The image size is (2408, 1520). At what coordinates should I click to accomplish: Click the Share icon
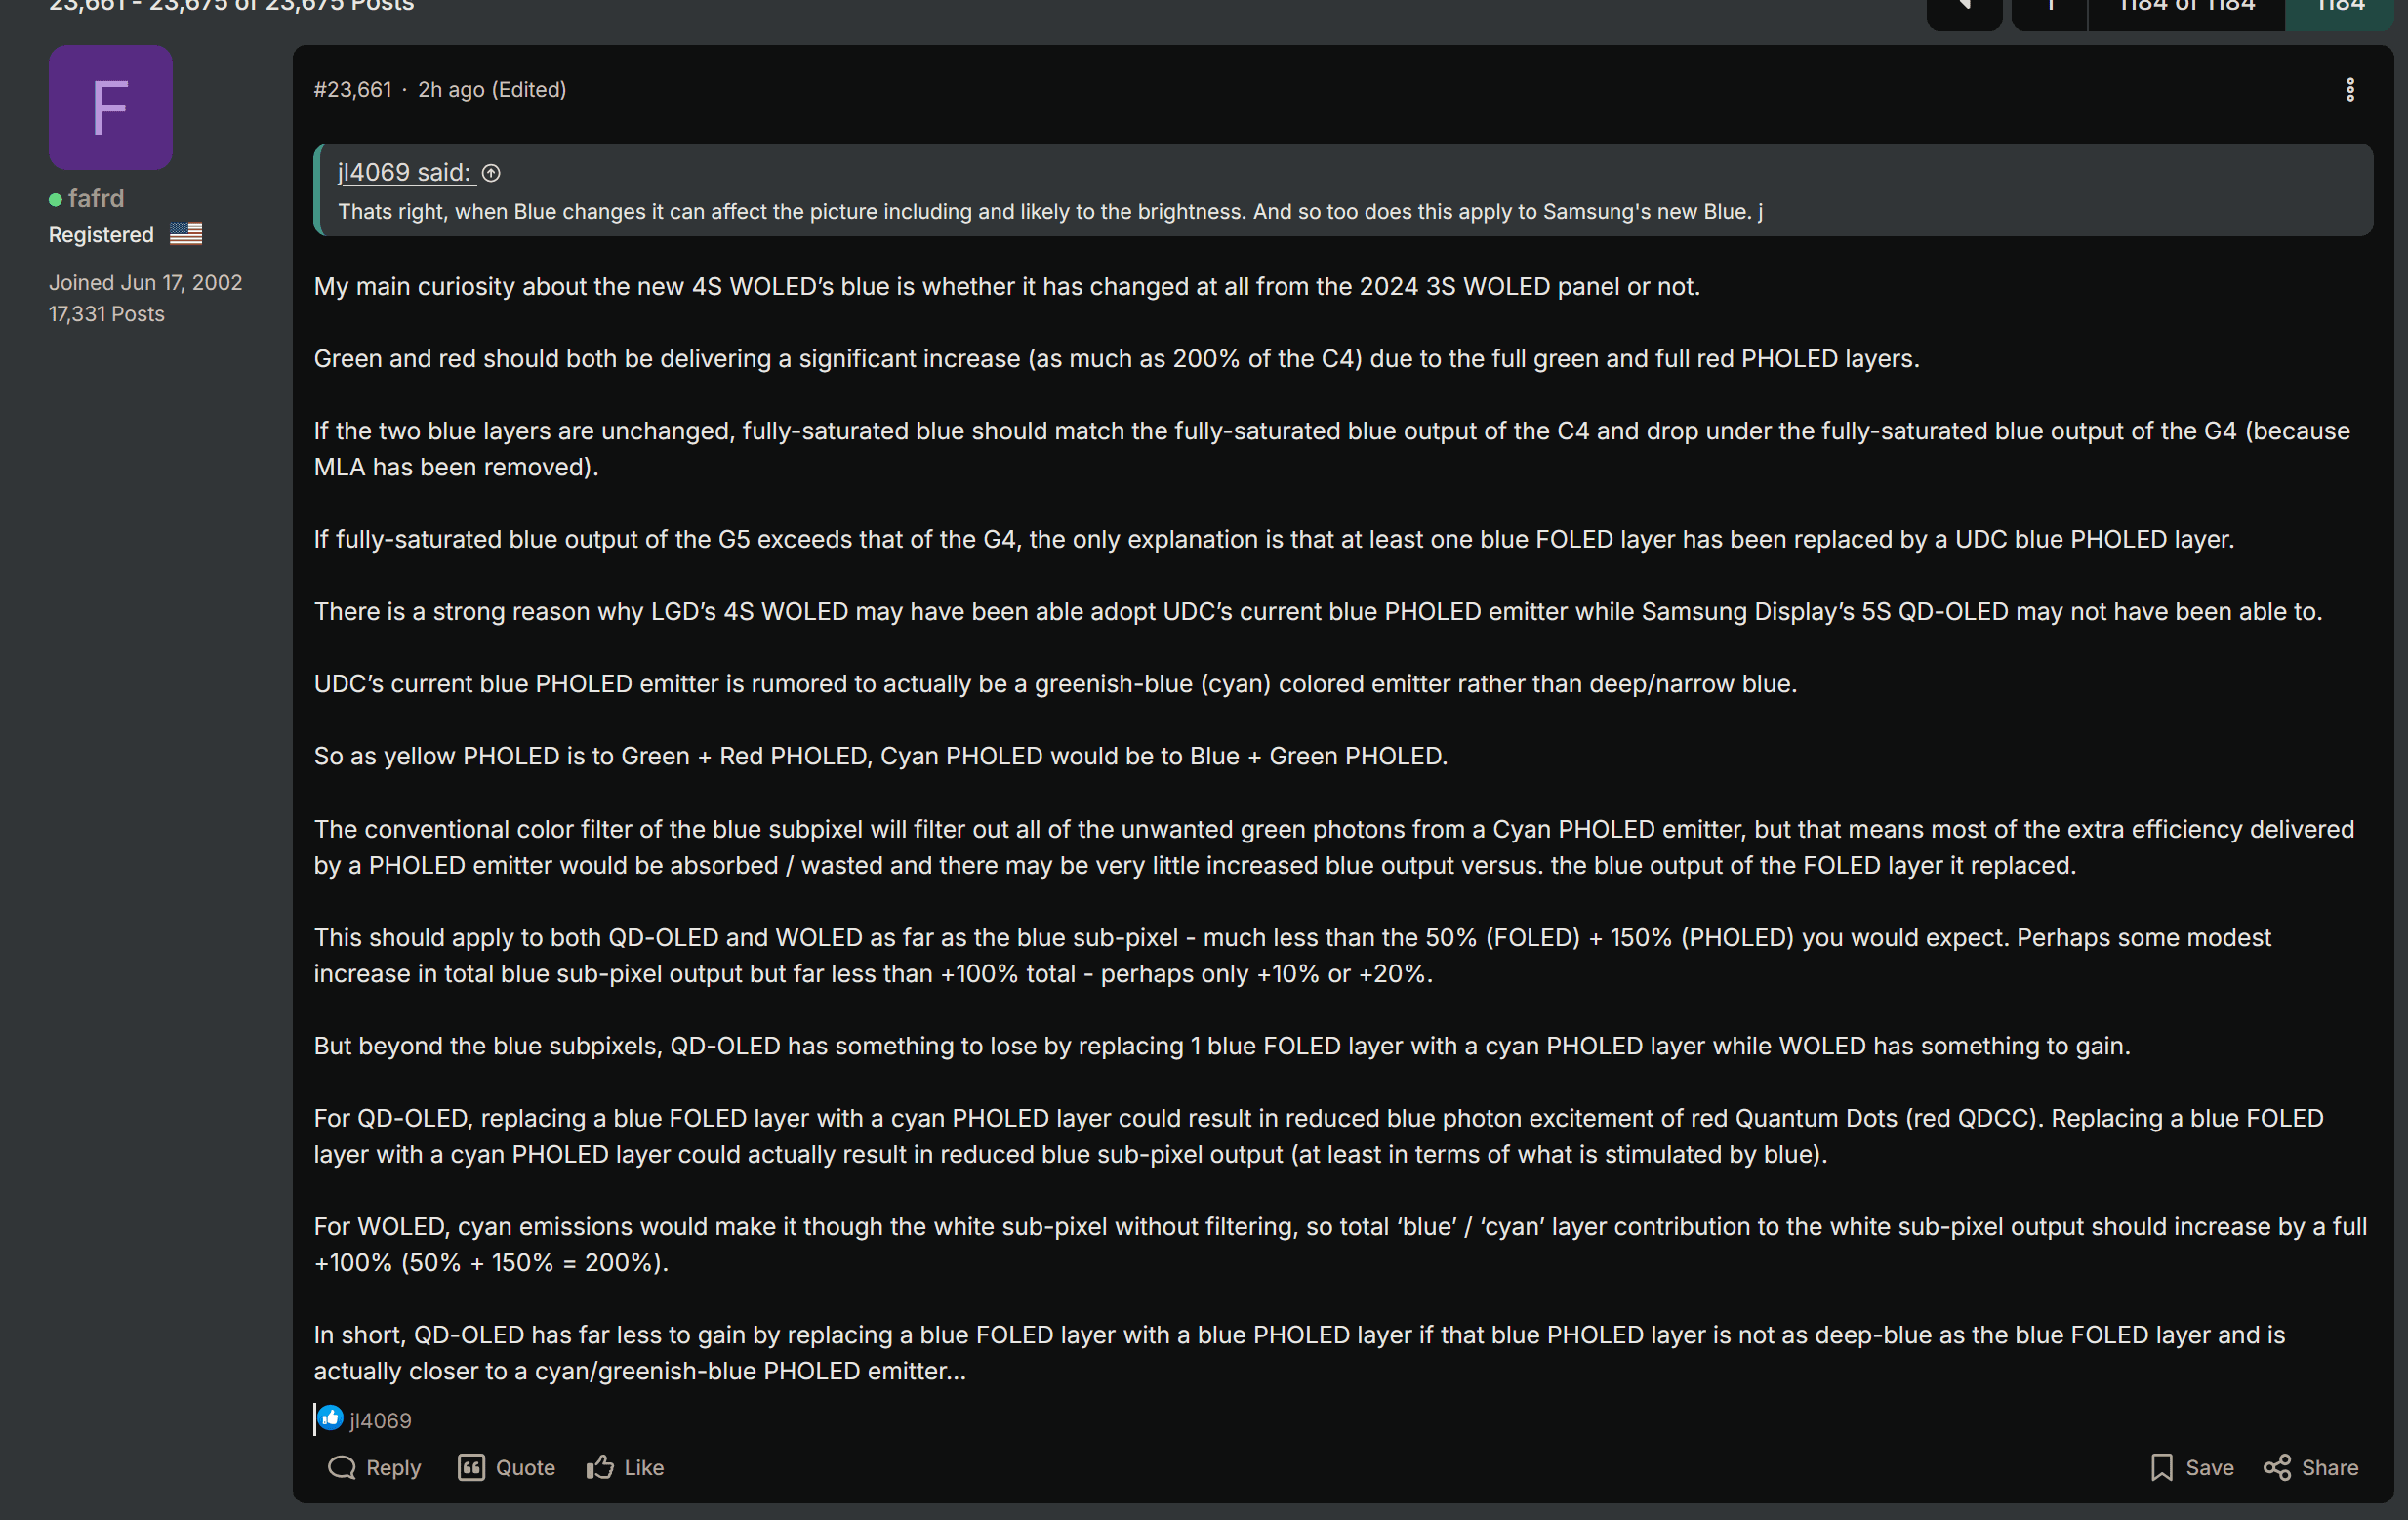2277,1467
